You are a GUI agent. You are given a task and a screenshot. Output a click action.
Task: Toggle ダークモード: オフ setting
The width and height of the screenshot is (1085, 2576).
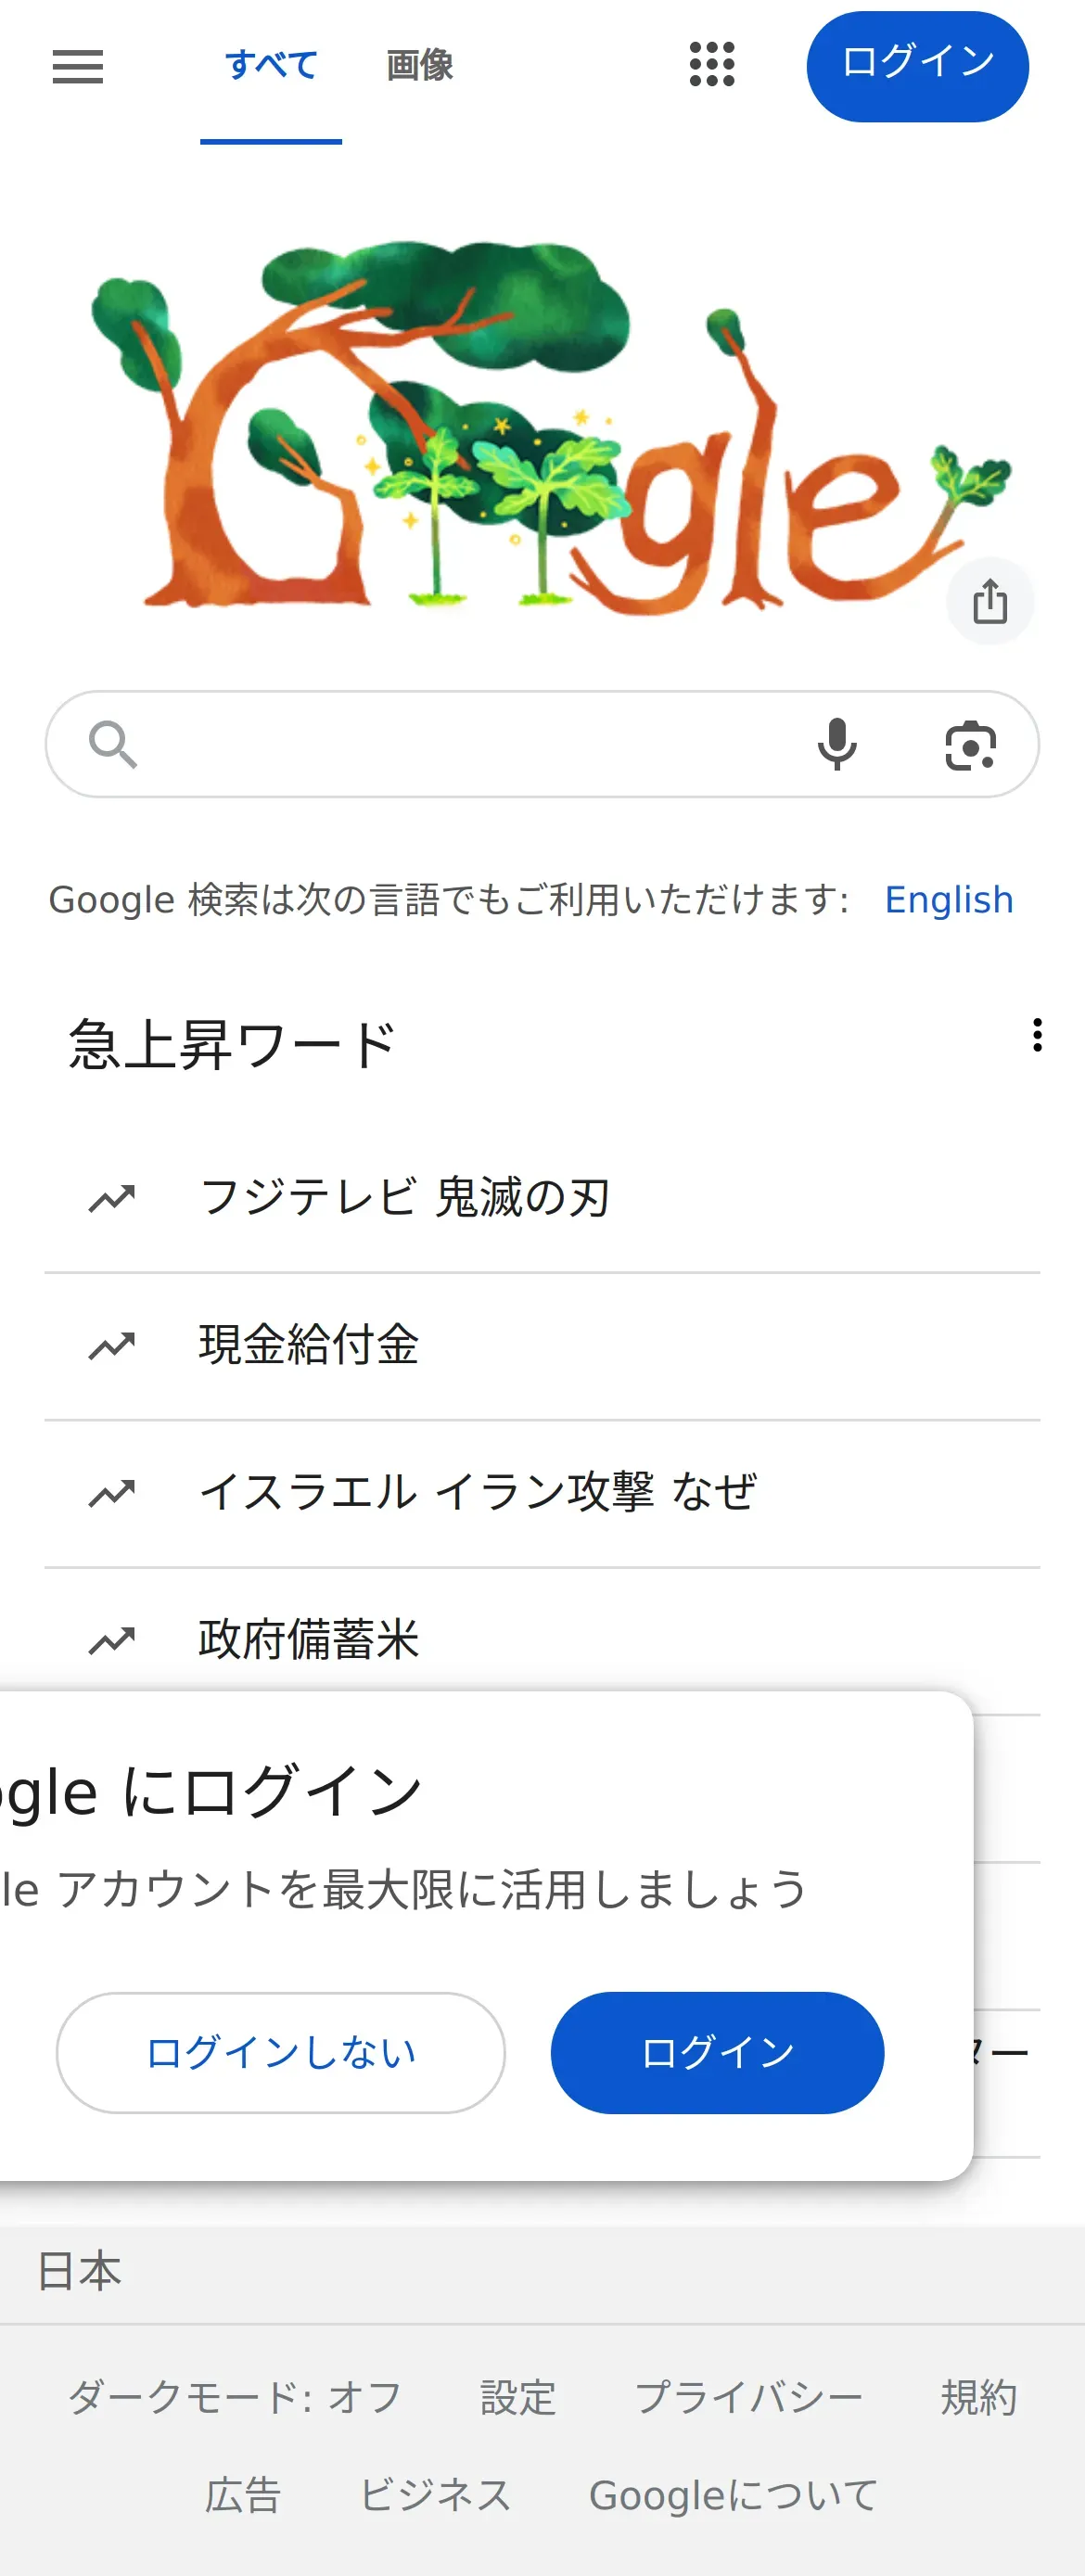click(234, 2398)
